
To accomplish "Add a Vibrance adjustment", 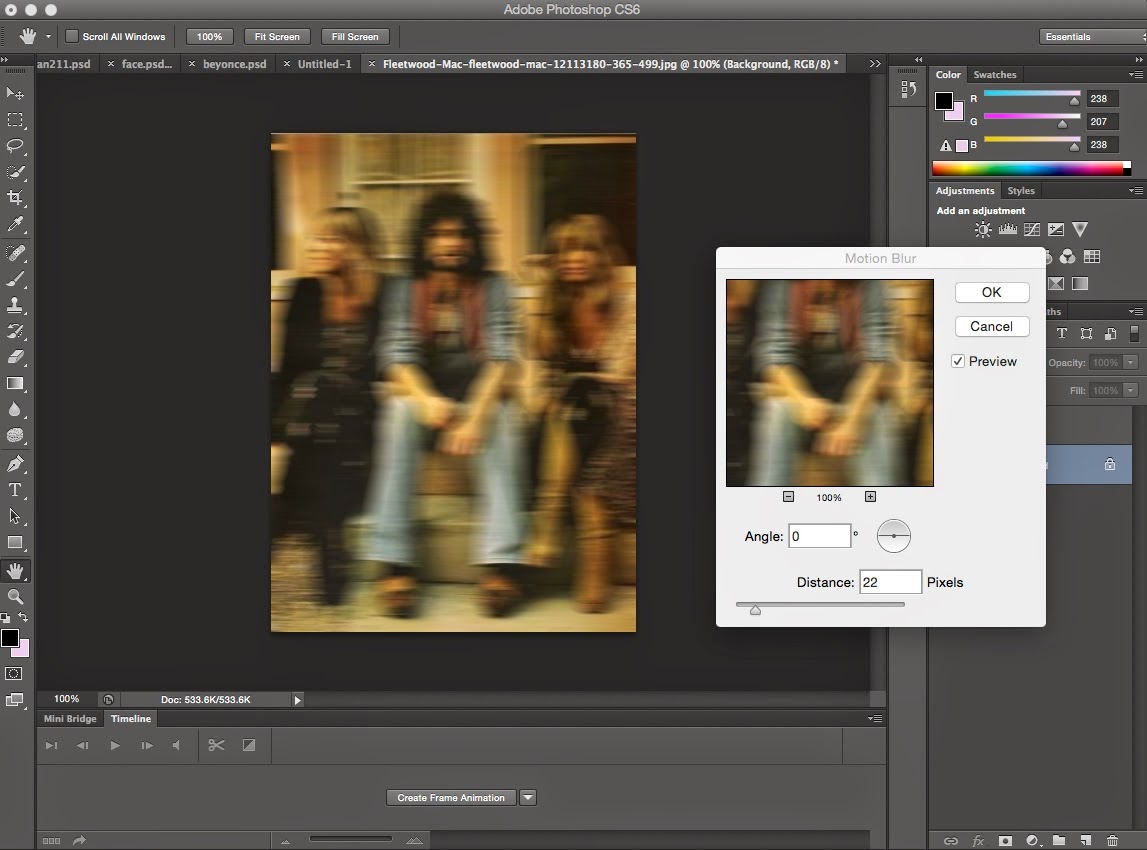I will coord(1080,230).
